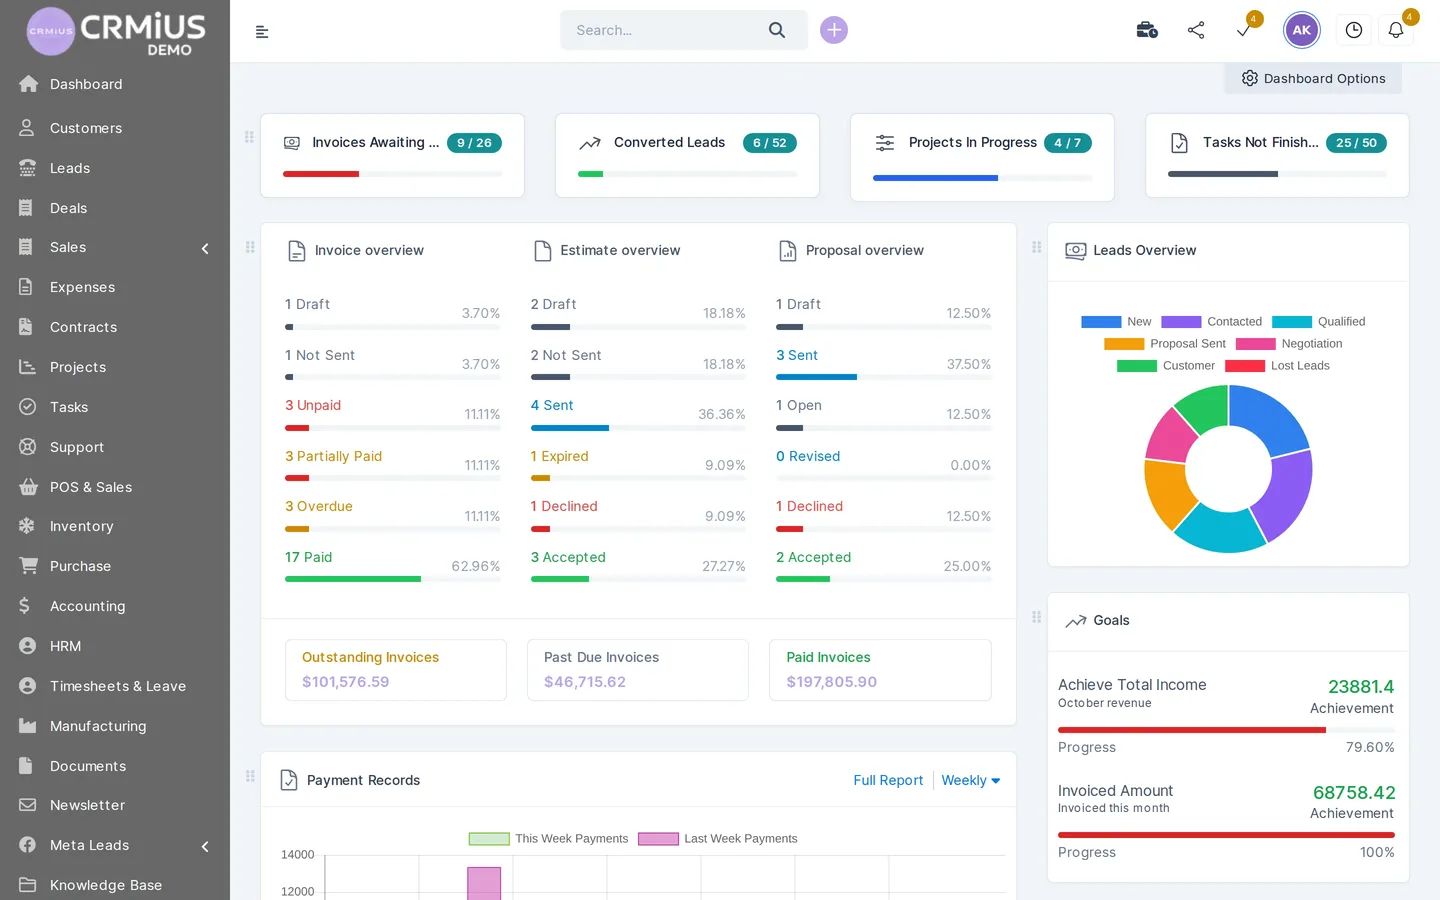This screenshot has width=1440, height=900.
Task: Grab the Leads Overview widget drag handle
Action: [x=1037, y=247]
